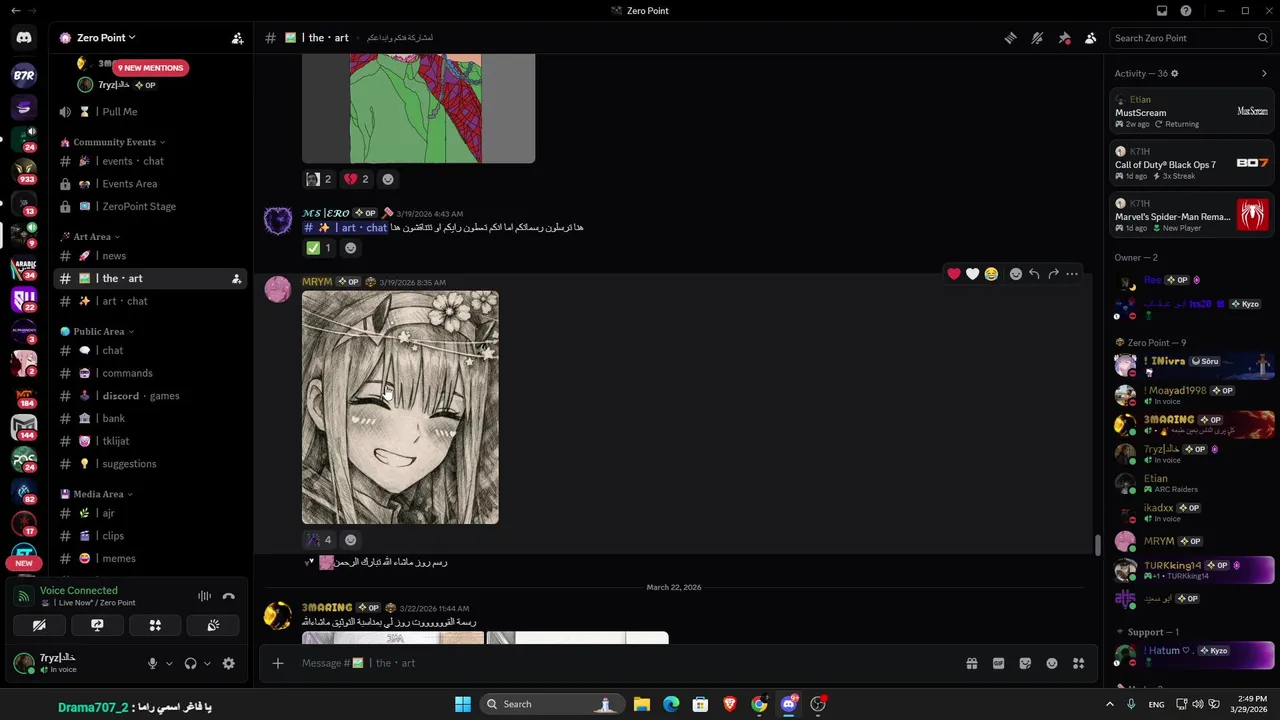Open apps launcher in message bar

point(1078,663)
